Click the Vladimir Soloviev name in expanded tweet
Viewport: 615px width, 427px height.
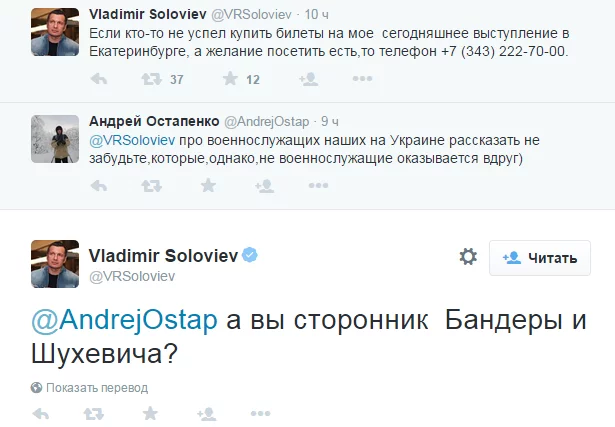[x=164, y=255]
